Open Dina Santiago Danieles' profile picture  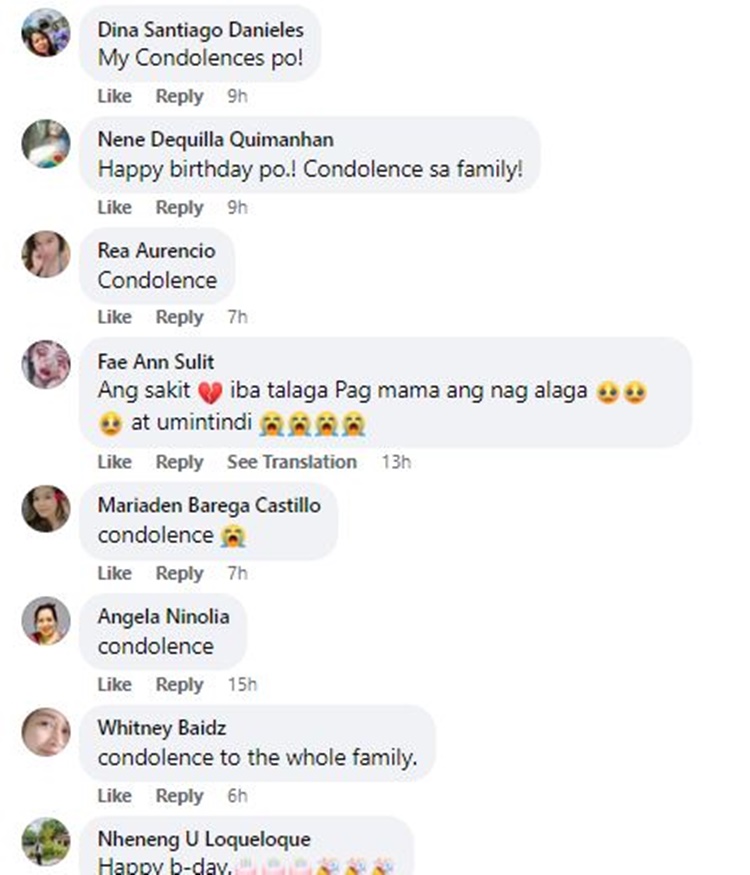coord(46,33)
